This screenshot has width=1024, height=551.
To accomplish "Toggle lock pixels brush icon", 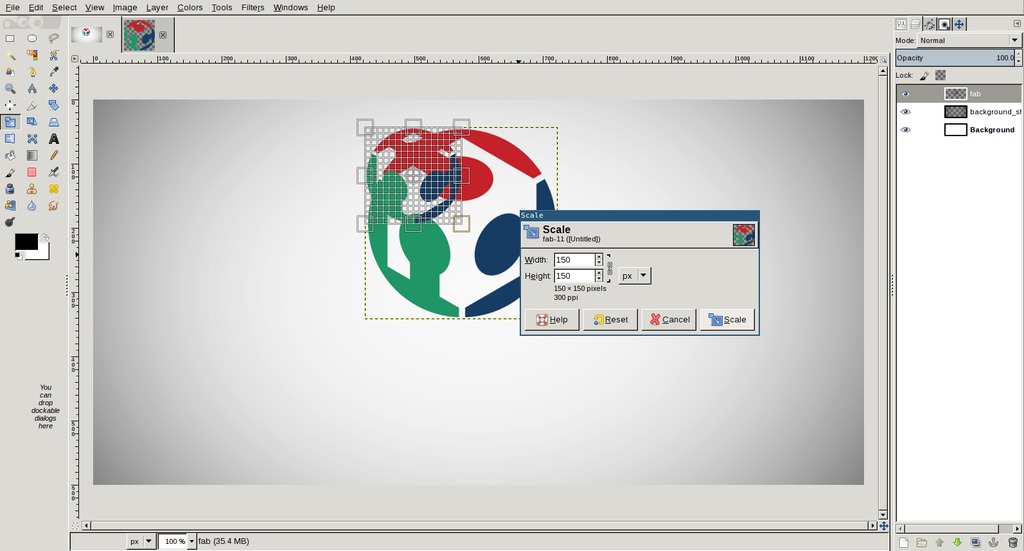I will 924,76.
